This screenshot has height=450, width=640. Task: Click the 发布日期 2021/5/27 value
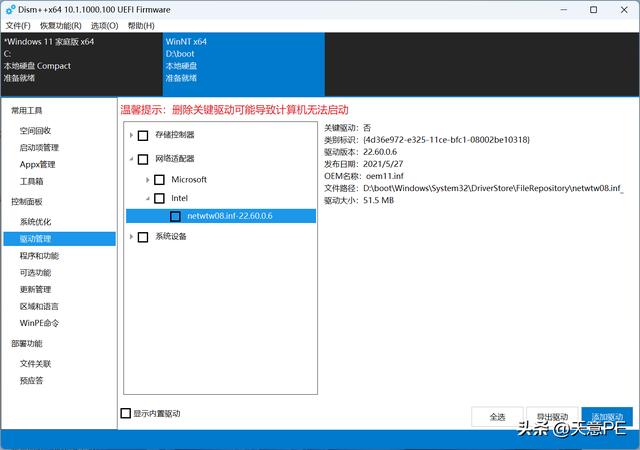pyautogui.click(x=383, y=164)
